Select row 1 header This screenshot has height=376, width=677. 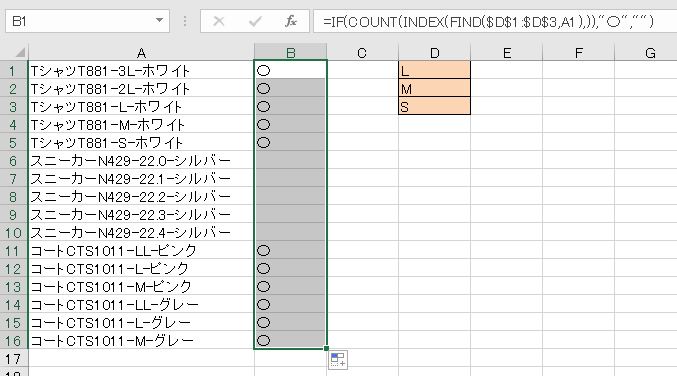pyautogui.click(x=14, y=70)
